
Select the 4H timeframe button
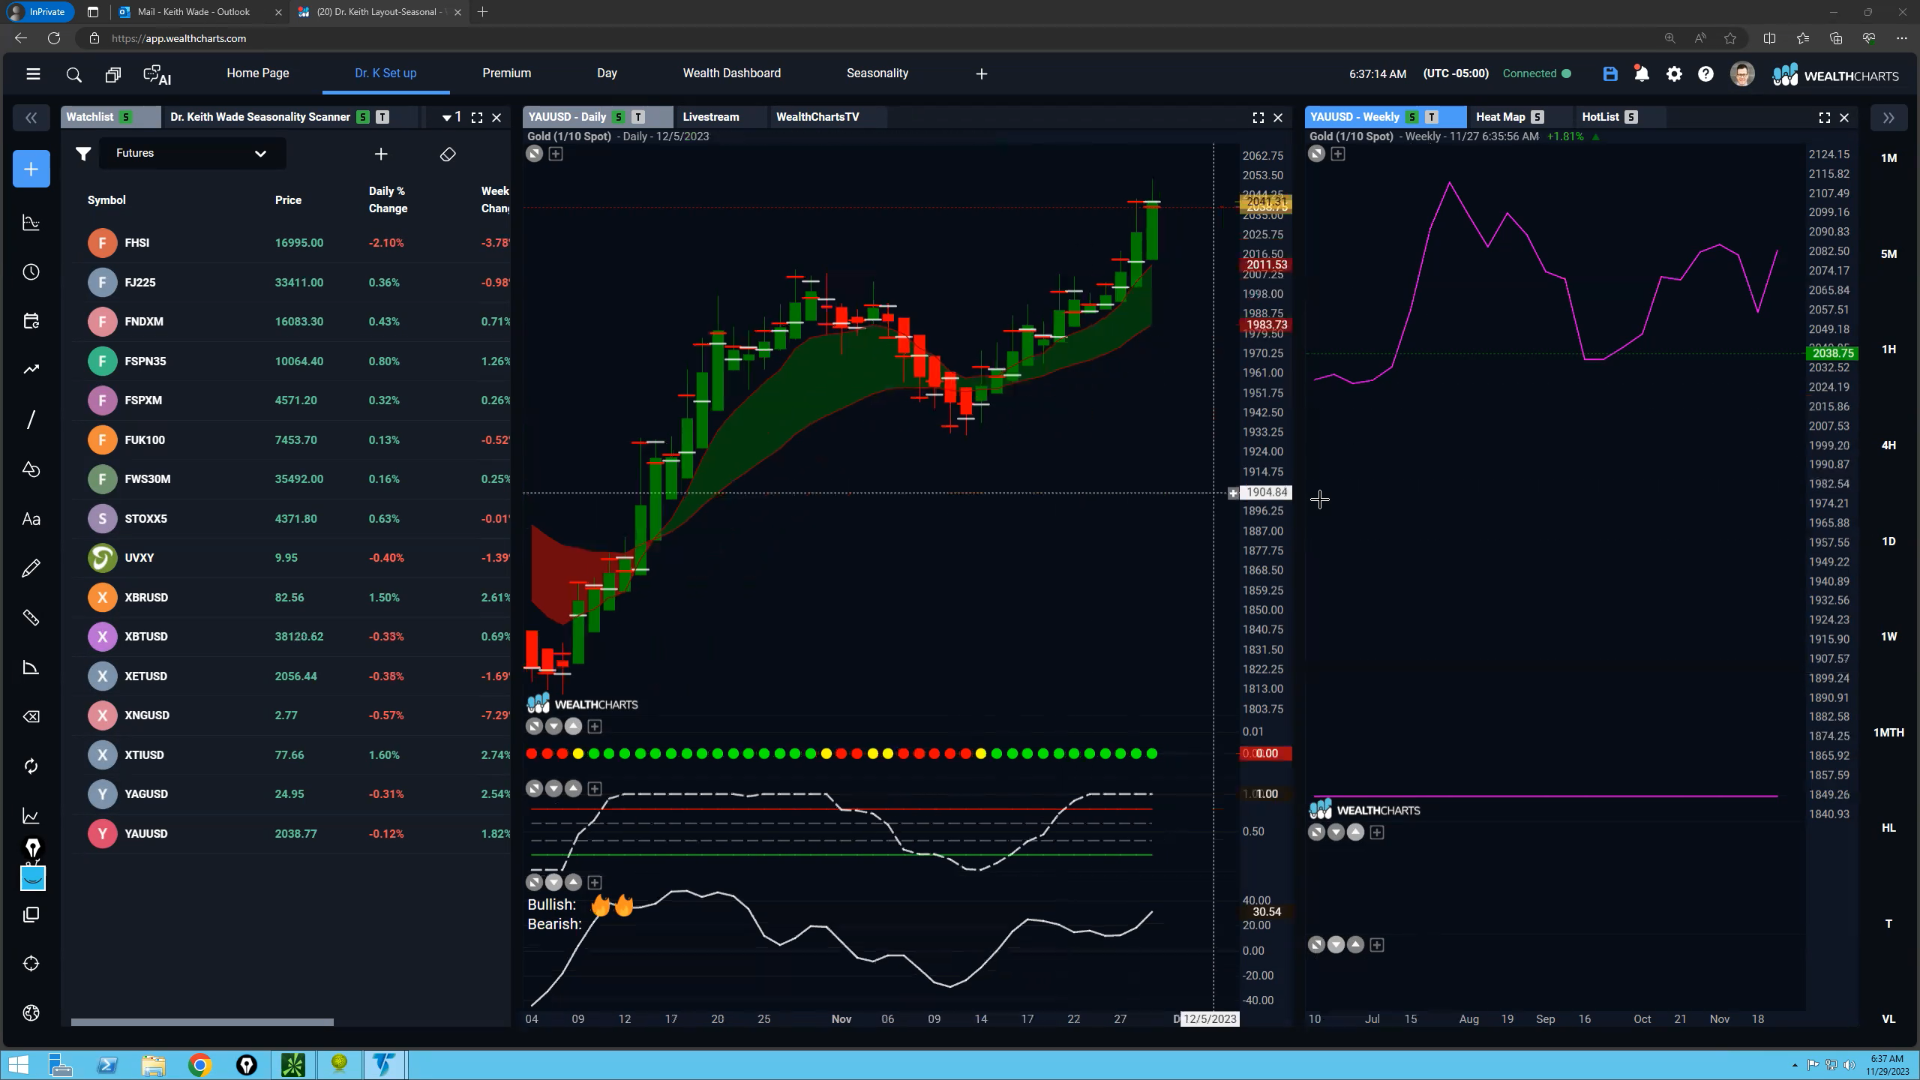(x=1888, y=445)
